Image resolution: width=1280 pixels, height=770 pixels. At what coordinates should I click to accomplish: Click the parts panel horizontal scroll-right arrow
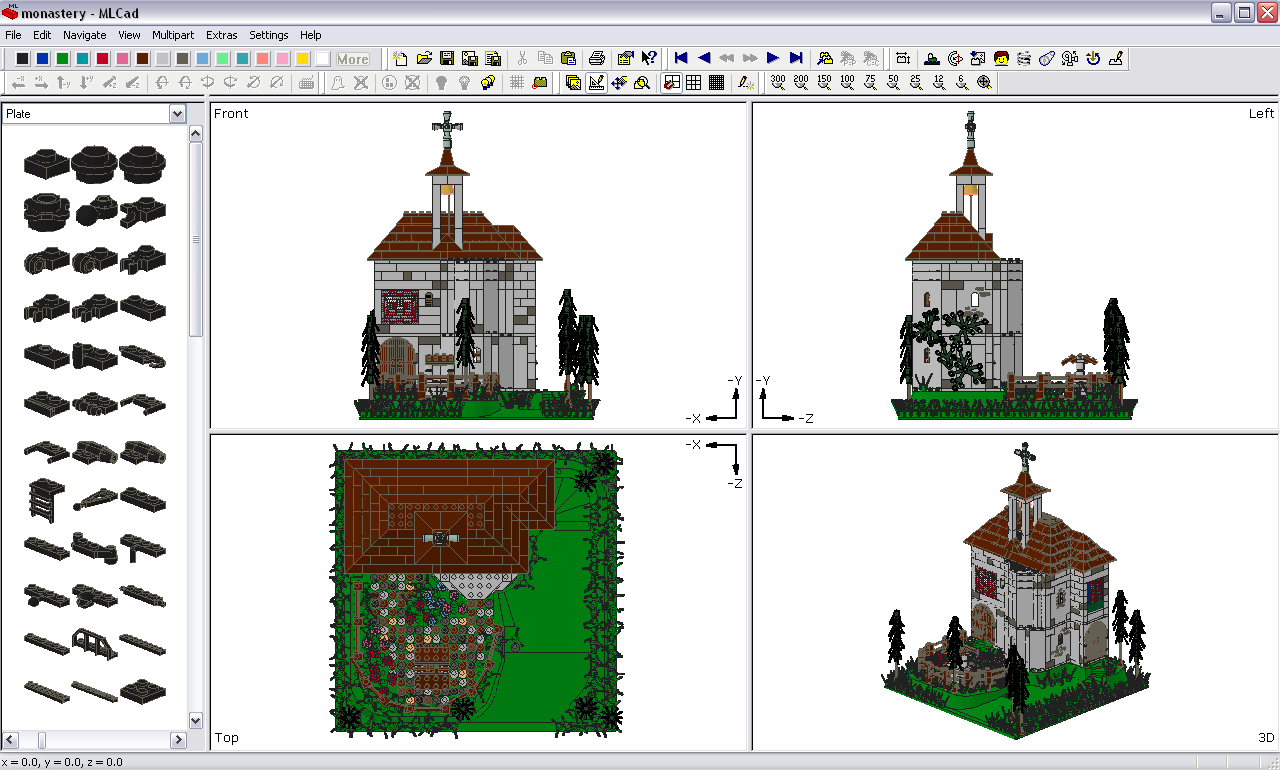[178, 740]
